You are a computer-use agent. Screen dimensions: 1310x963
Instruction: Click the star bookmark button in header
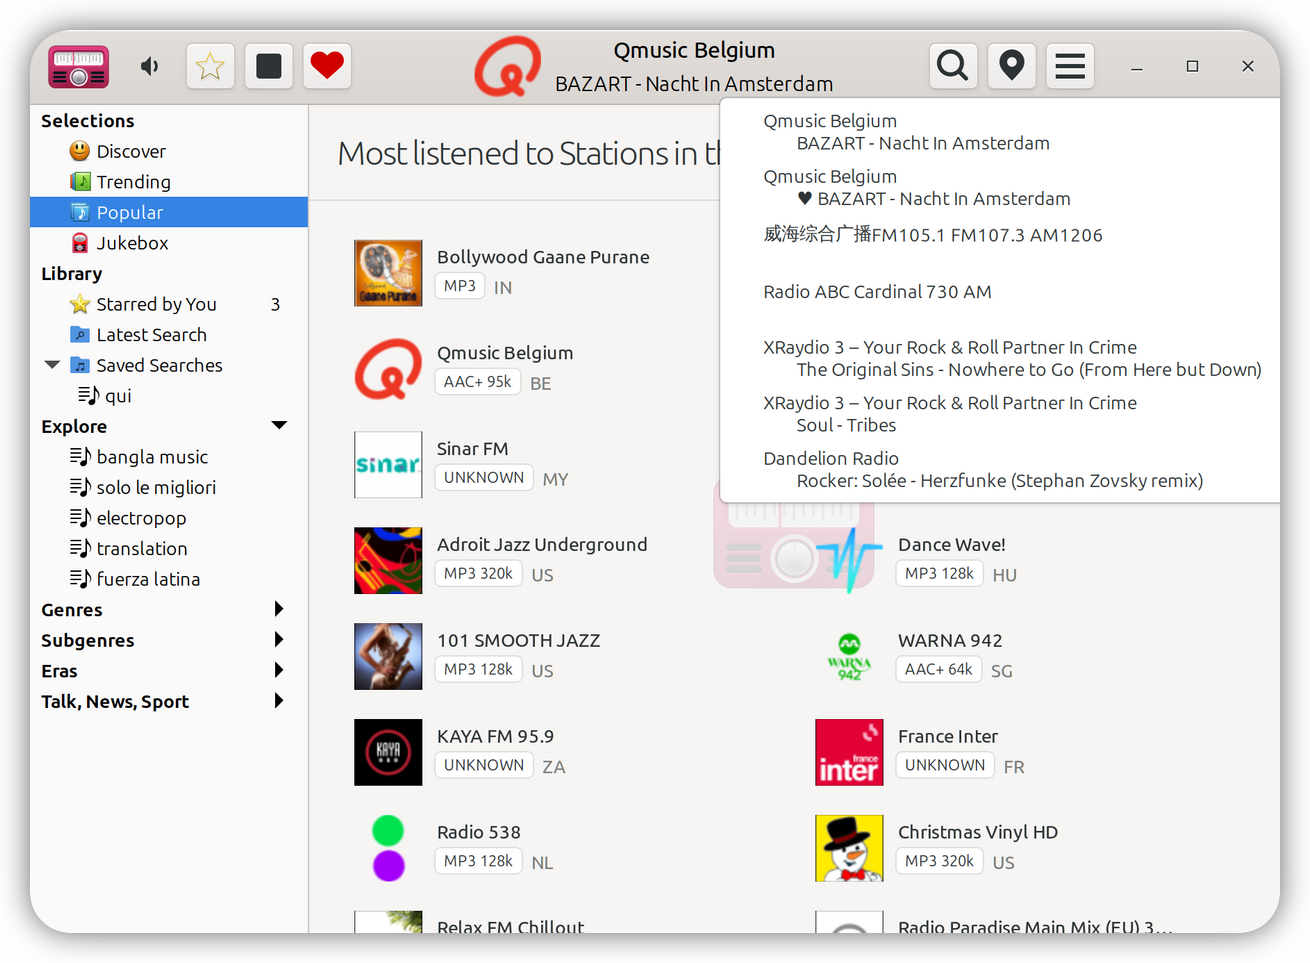click(210, 67)
